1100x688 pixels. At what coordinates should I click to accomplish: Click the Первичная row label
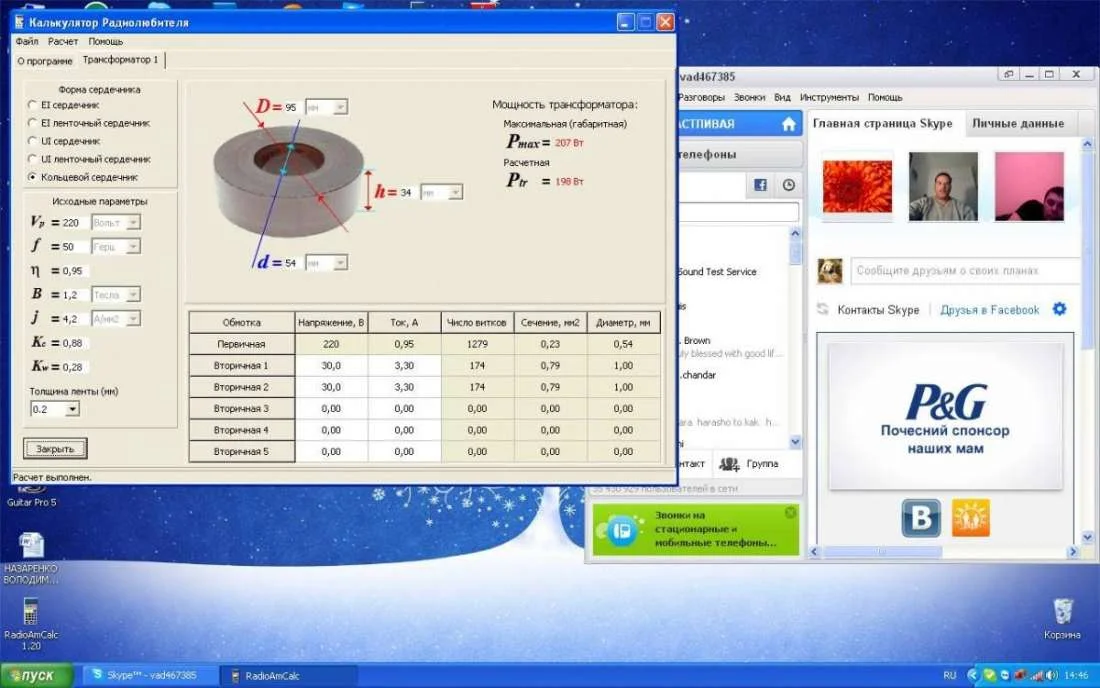(x=241, y=344)
